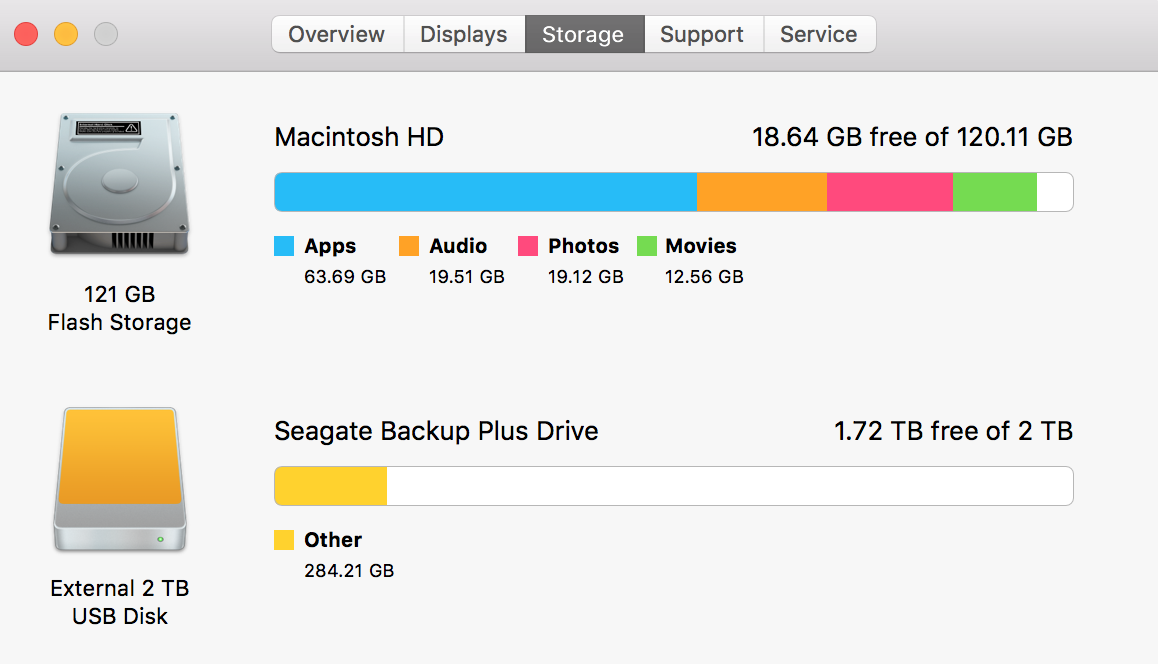Open the Service tab
The image size is (1158, 664).
point(819,34)
